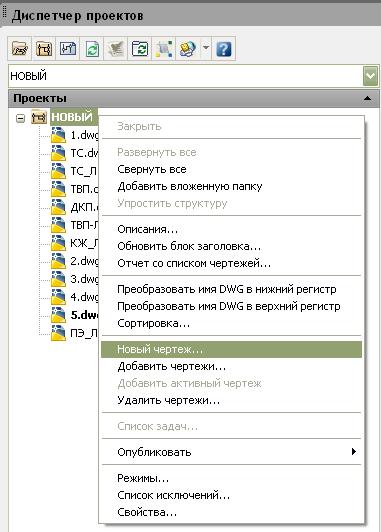Click the New Project toolbar icon

coord(44,49)
